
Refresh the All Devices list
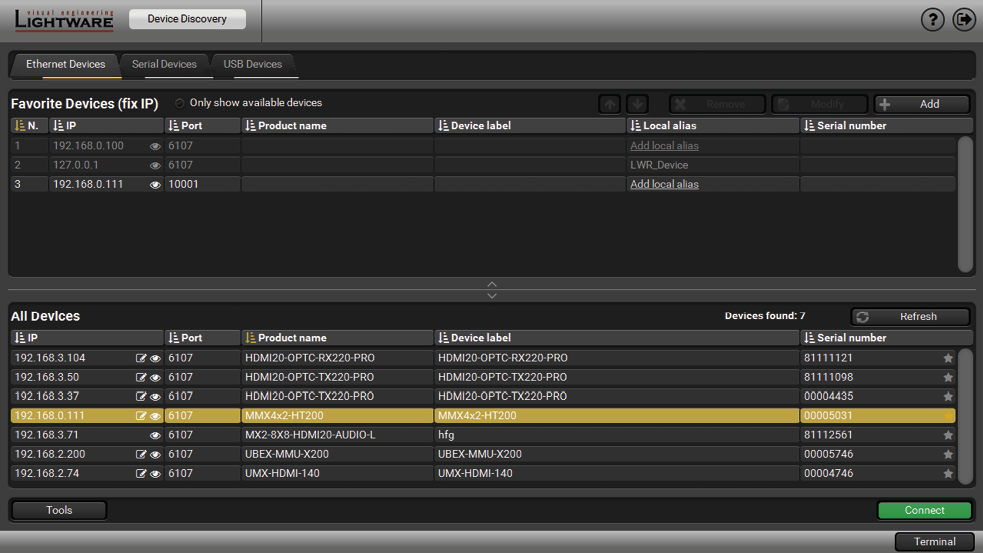(x=910, y=317)
